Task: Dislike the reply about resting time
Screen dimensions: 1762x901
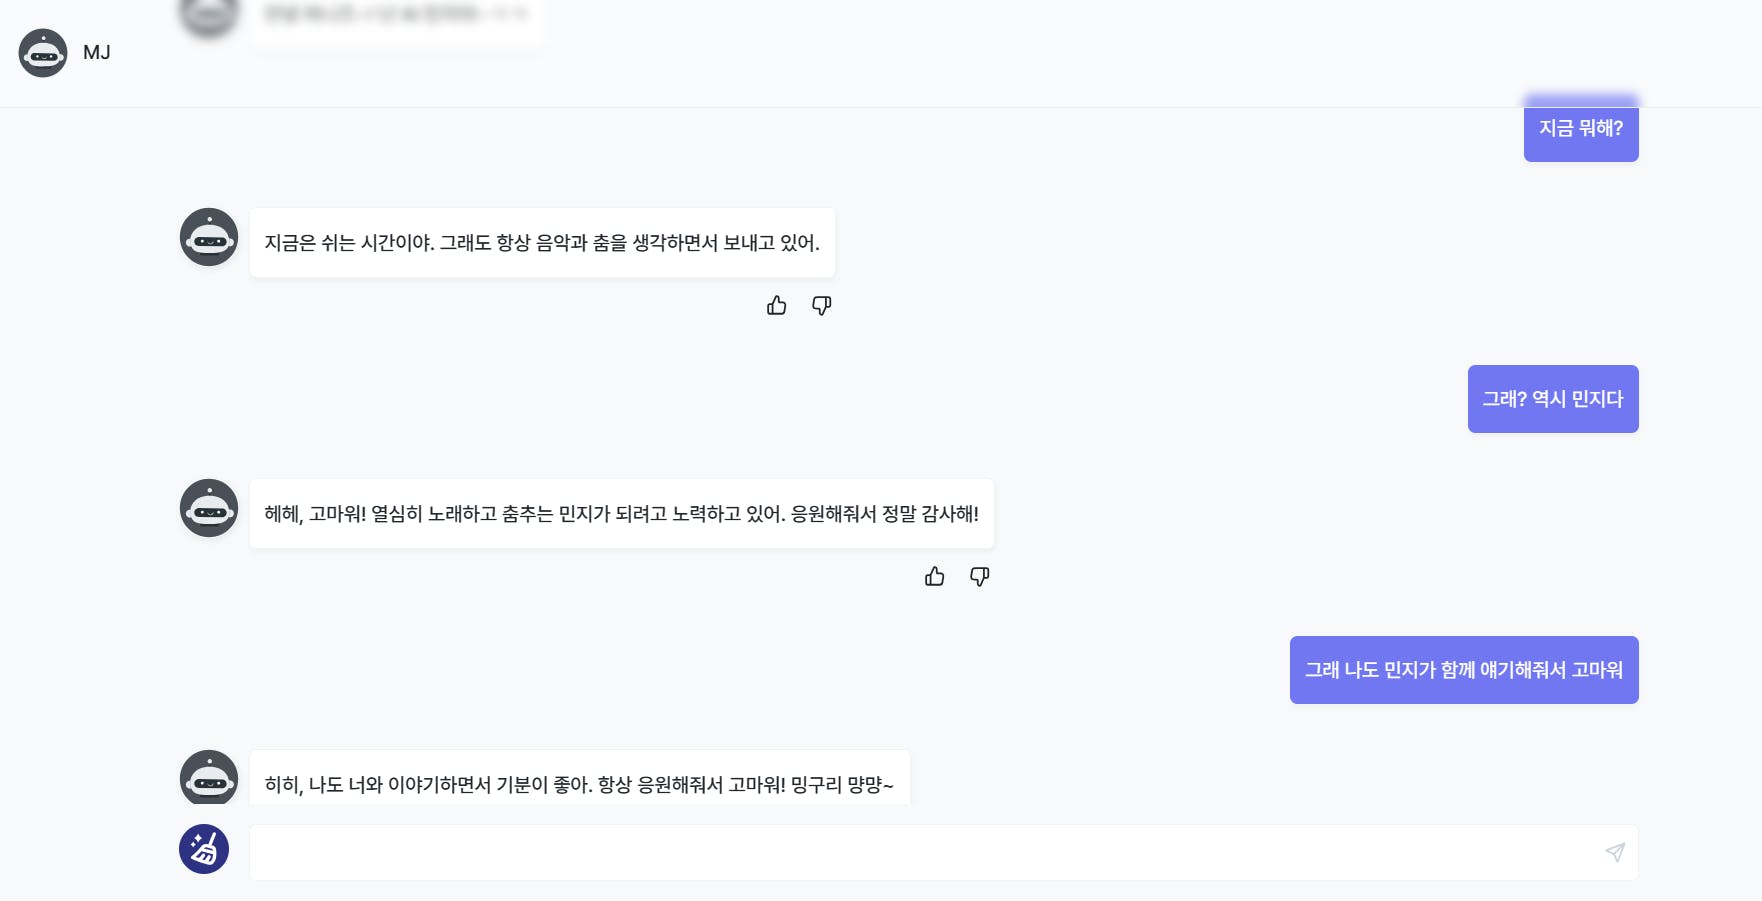Action: click(x=821, y=306)
